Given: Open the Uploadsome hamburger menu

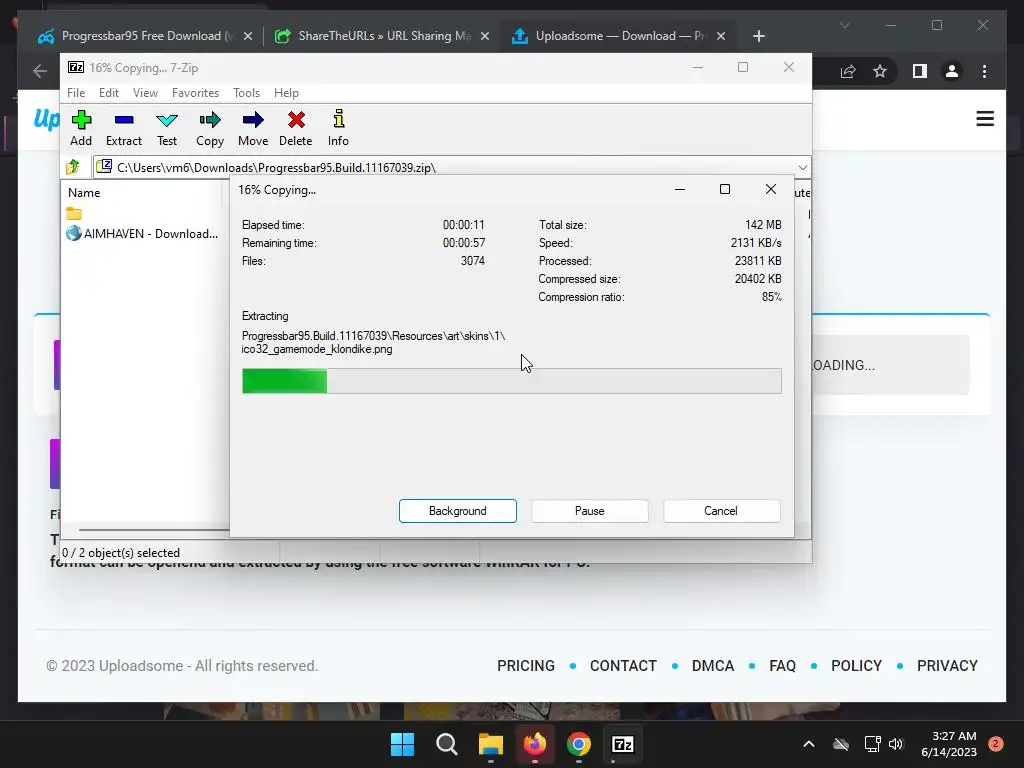Looking at the screenshot, I should pos(985,119).
